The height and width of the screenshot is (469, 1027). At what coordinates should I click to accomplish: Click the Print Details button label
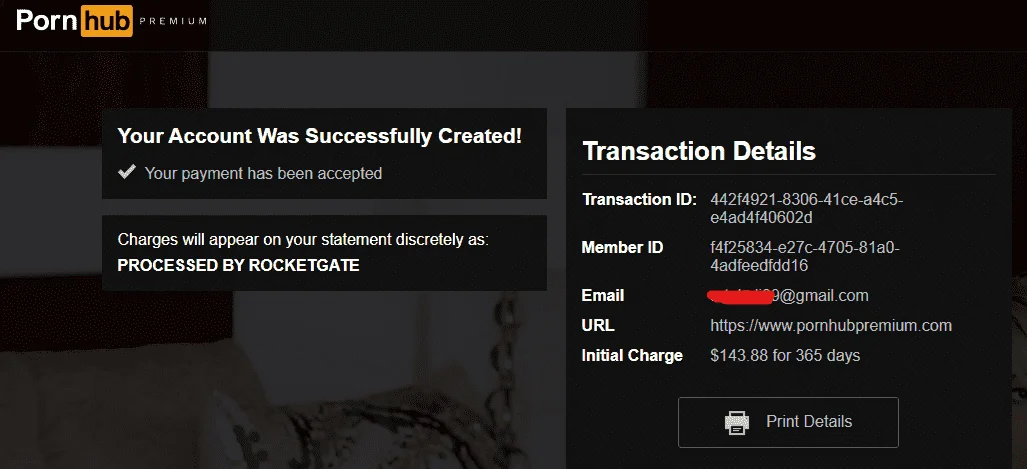pos(809,421)
